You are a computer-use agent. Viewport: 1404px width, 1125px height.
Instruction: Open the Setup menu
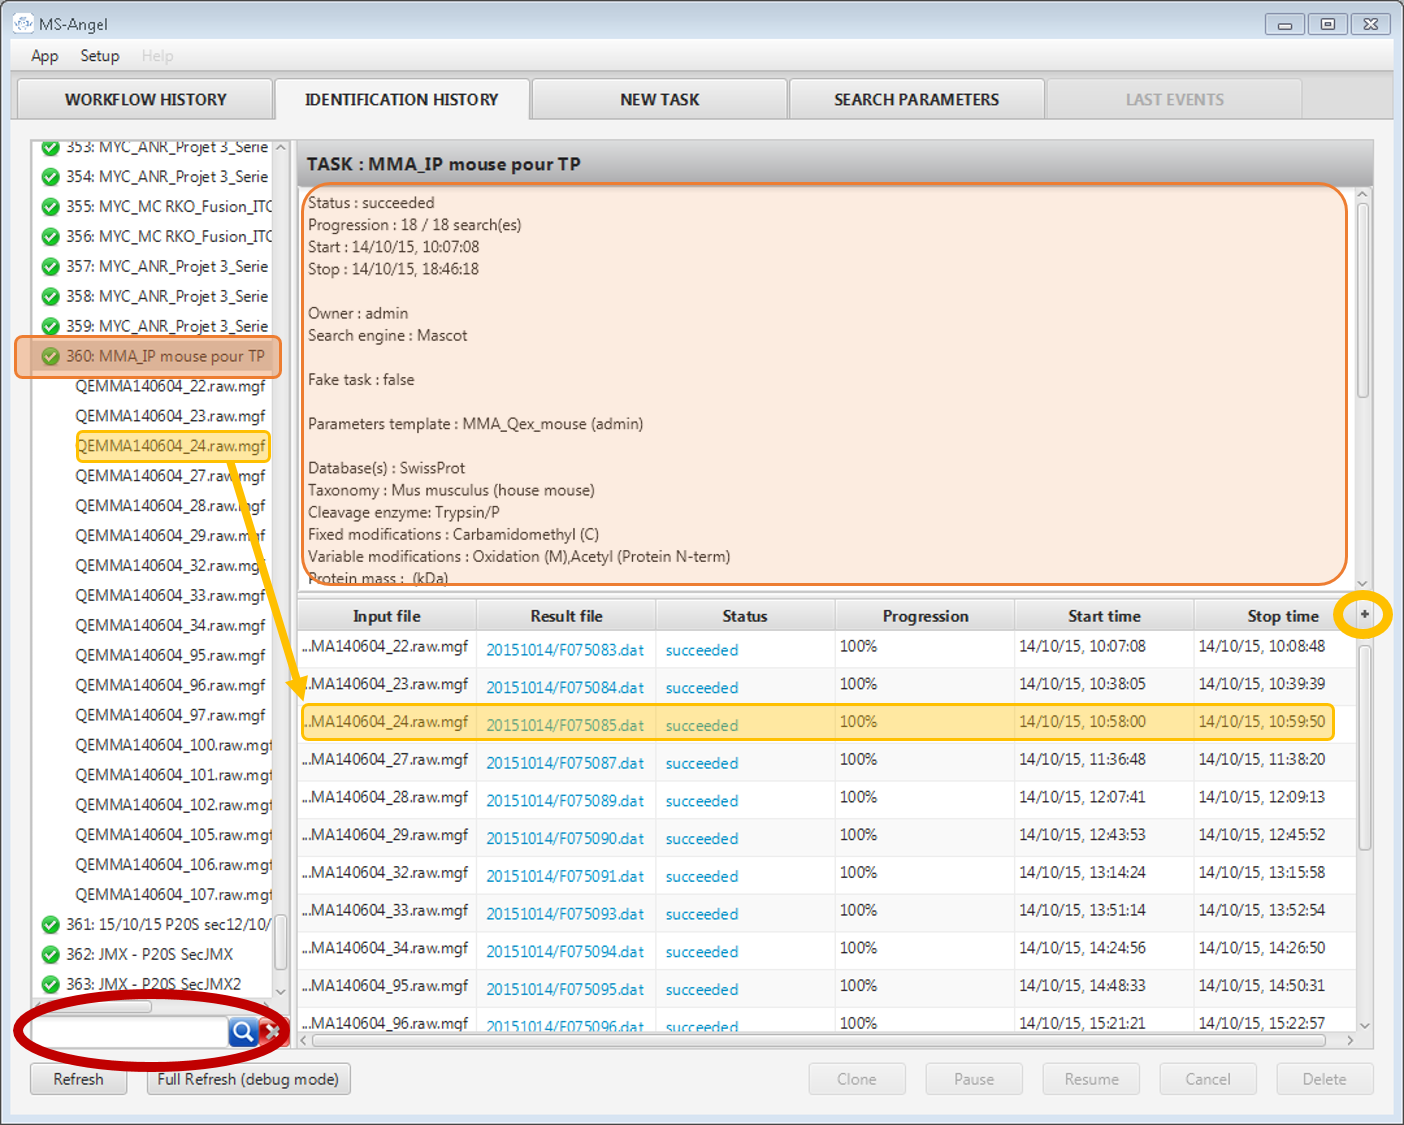pyautogui.click(x=100, y=56)
